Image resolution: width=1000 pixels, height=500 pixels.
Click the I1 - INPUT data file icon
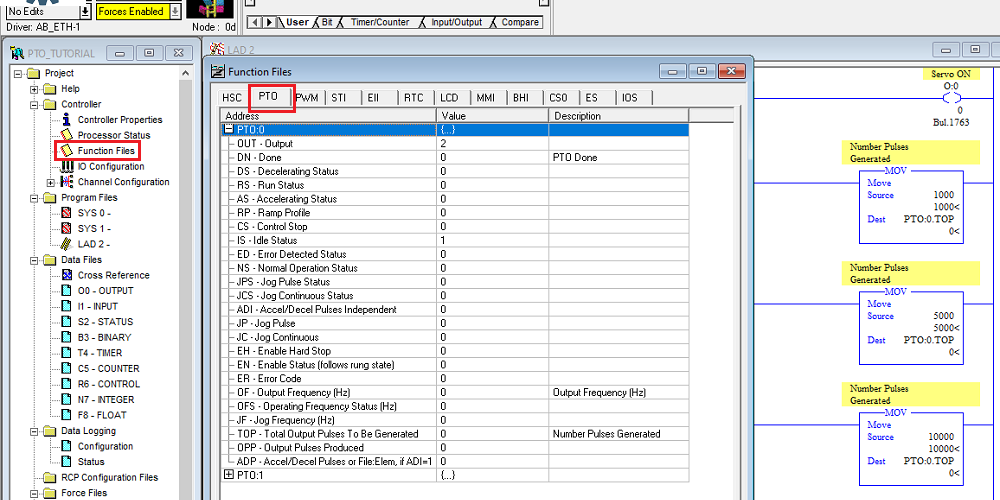coord(66,306)
